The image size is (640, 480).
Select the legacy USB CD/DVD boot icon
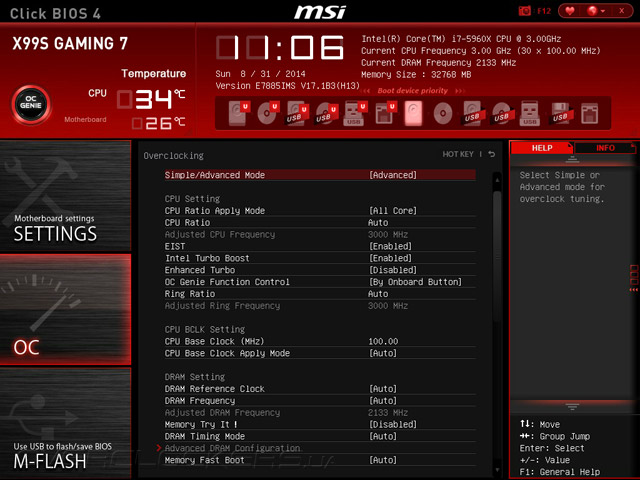[x=502, y=114]
